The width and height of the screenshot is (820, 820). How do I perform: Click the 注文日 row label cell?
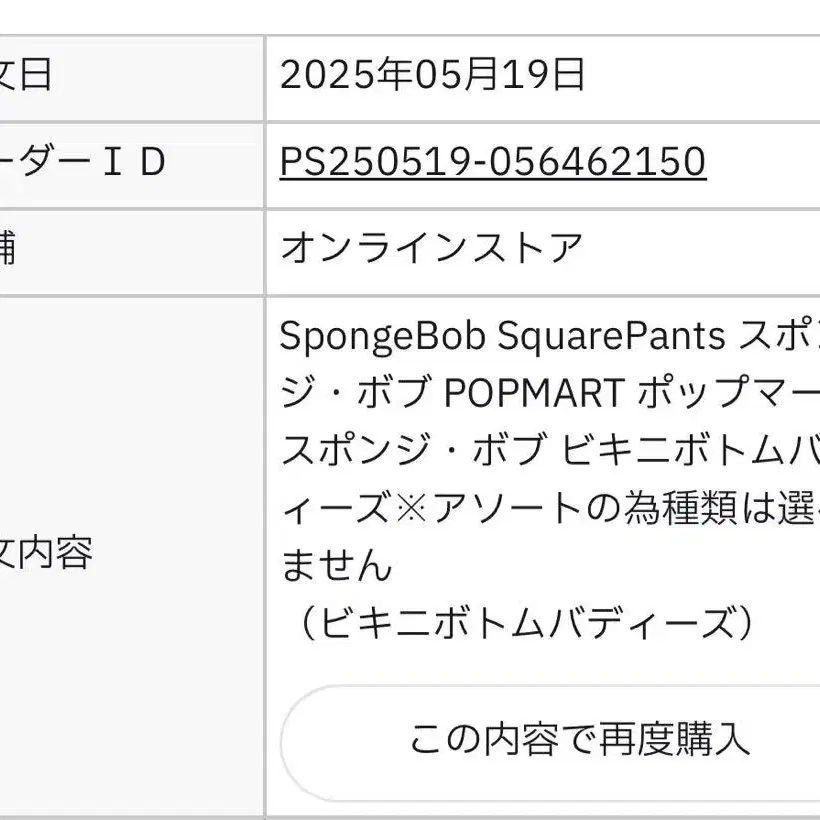pyautogui.click(x=30, y=76)
